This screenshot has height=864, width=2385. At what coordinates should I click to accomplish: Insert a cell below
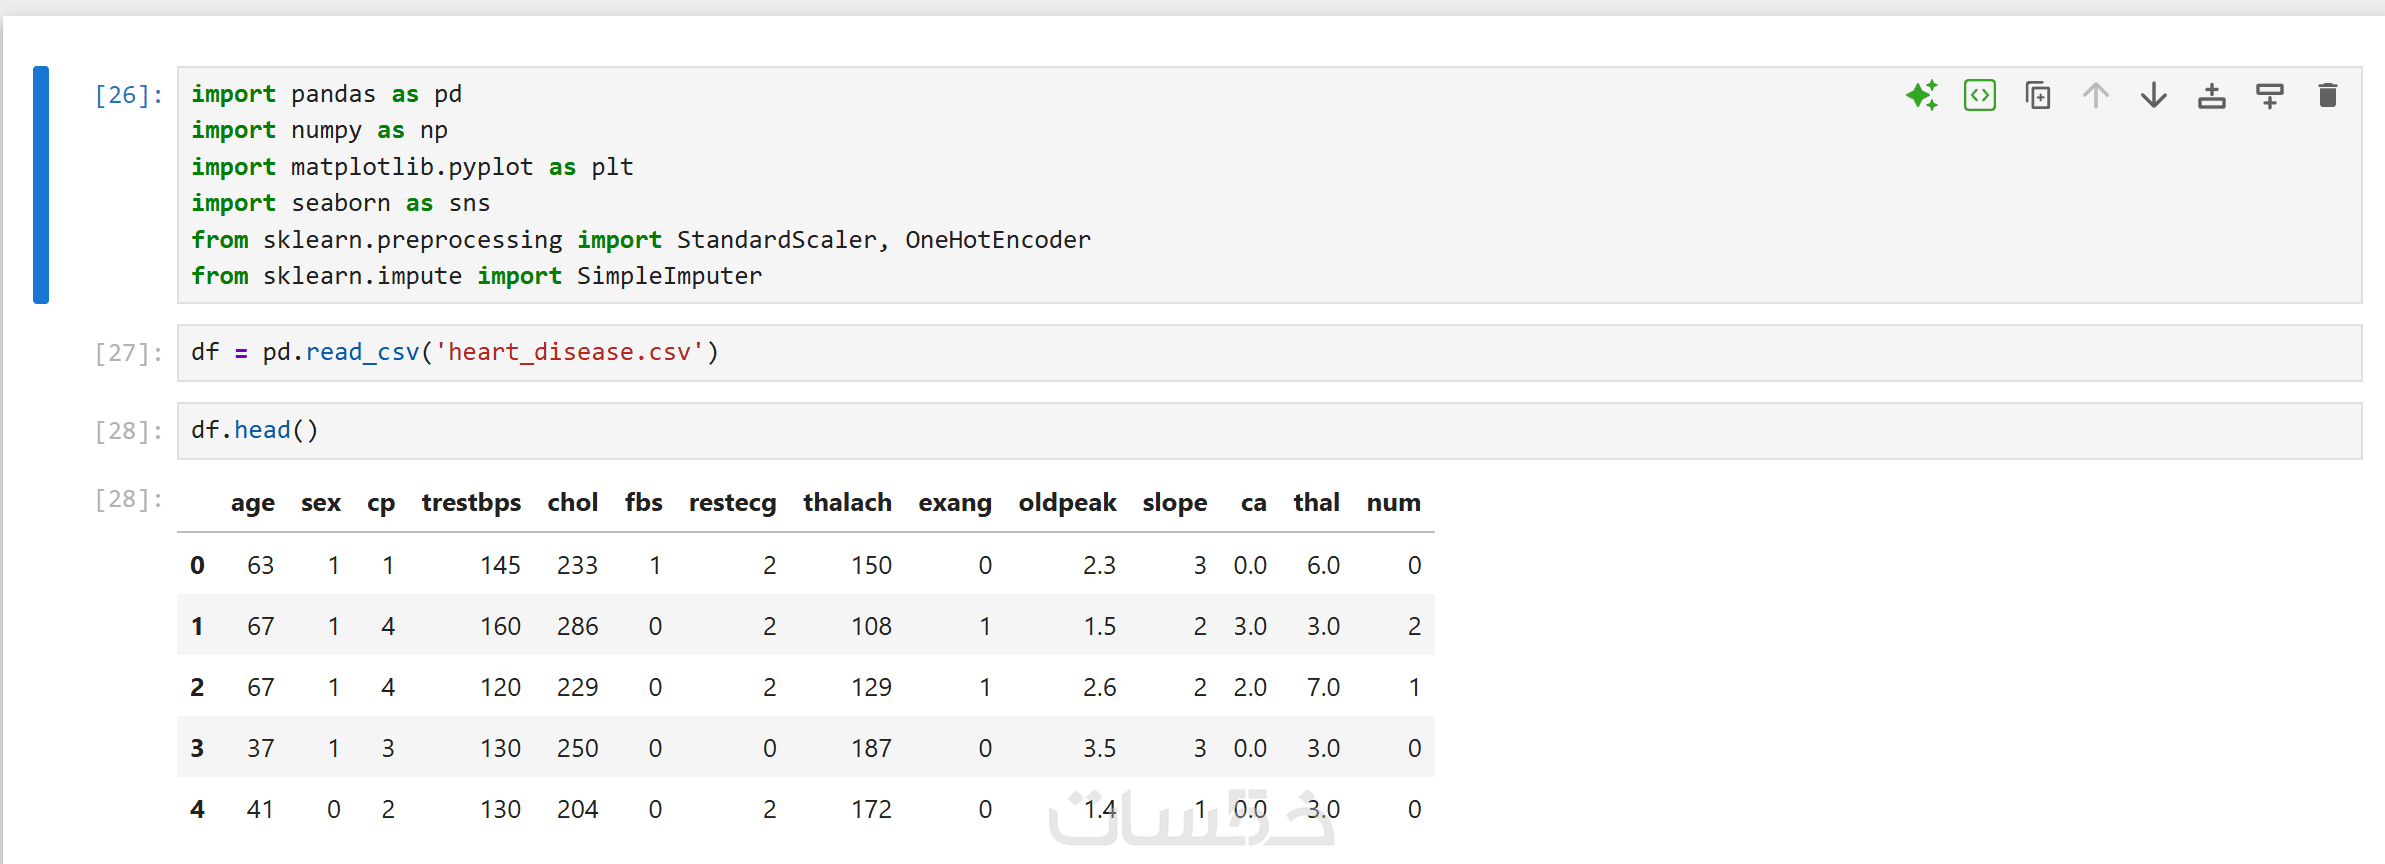point(2269,96)
